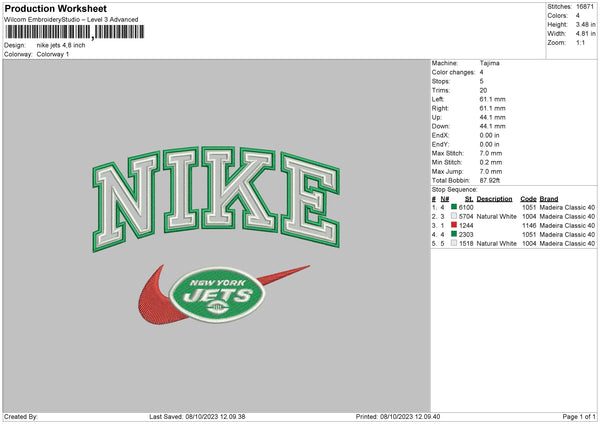Click the 'Brand' column header
The image size is (600, 424).
pos(549,199)
